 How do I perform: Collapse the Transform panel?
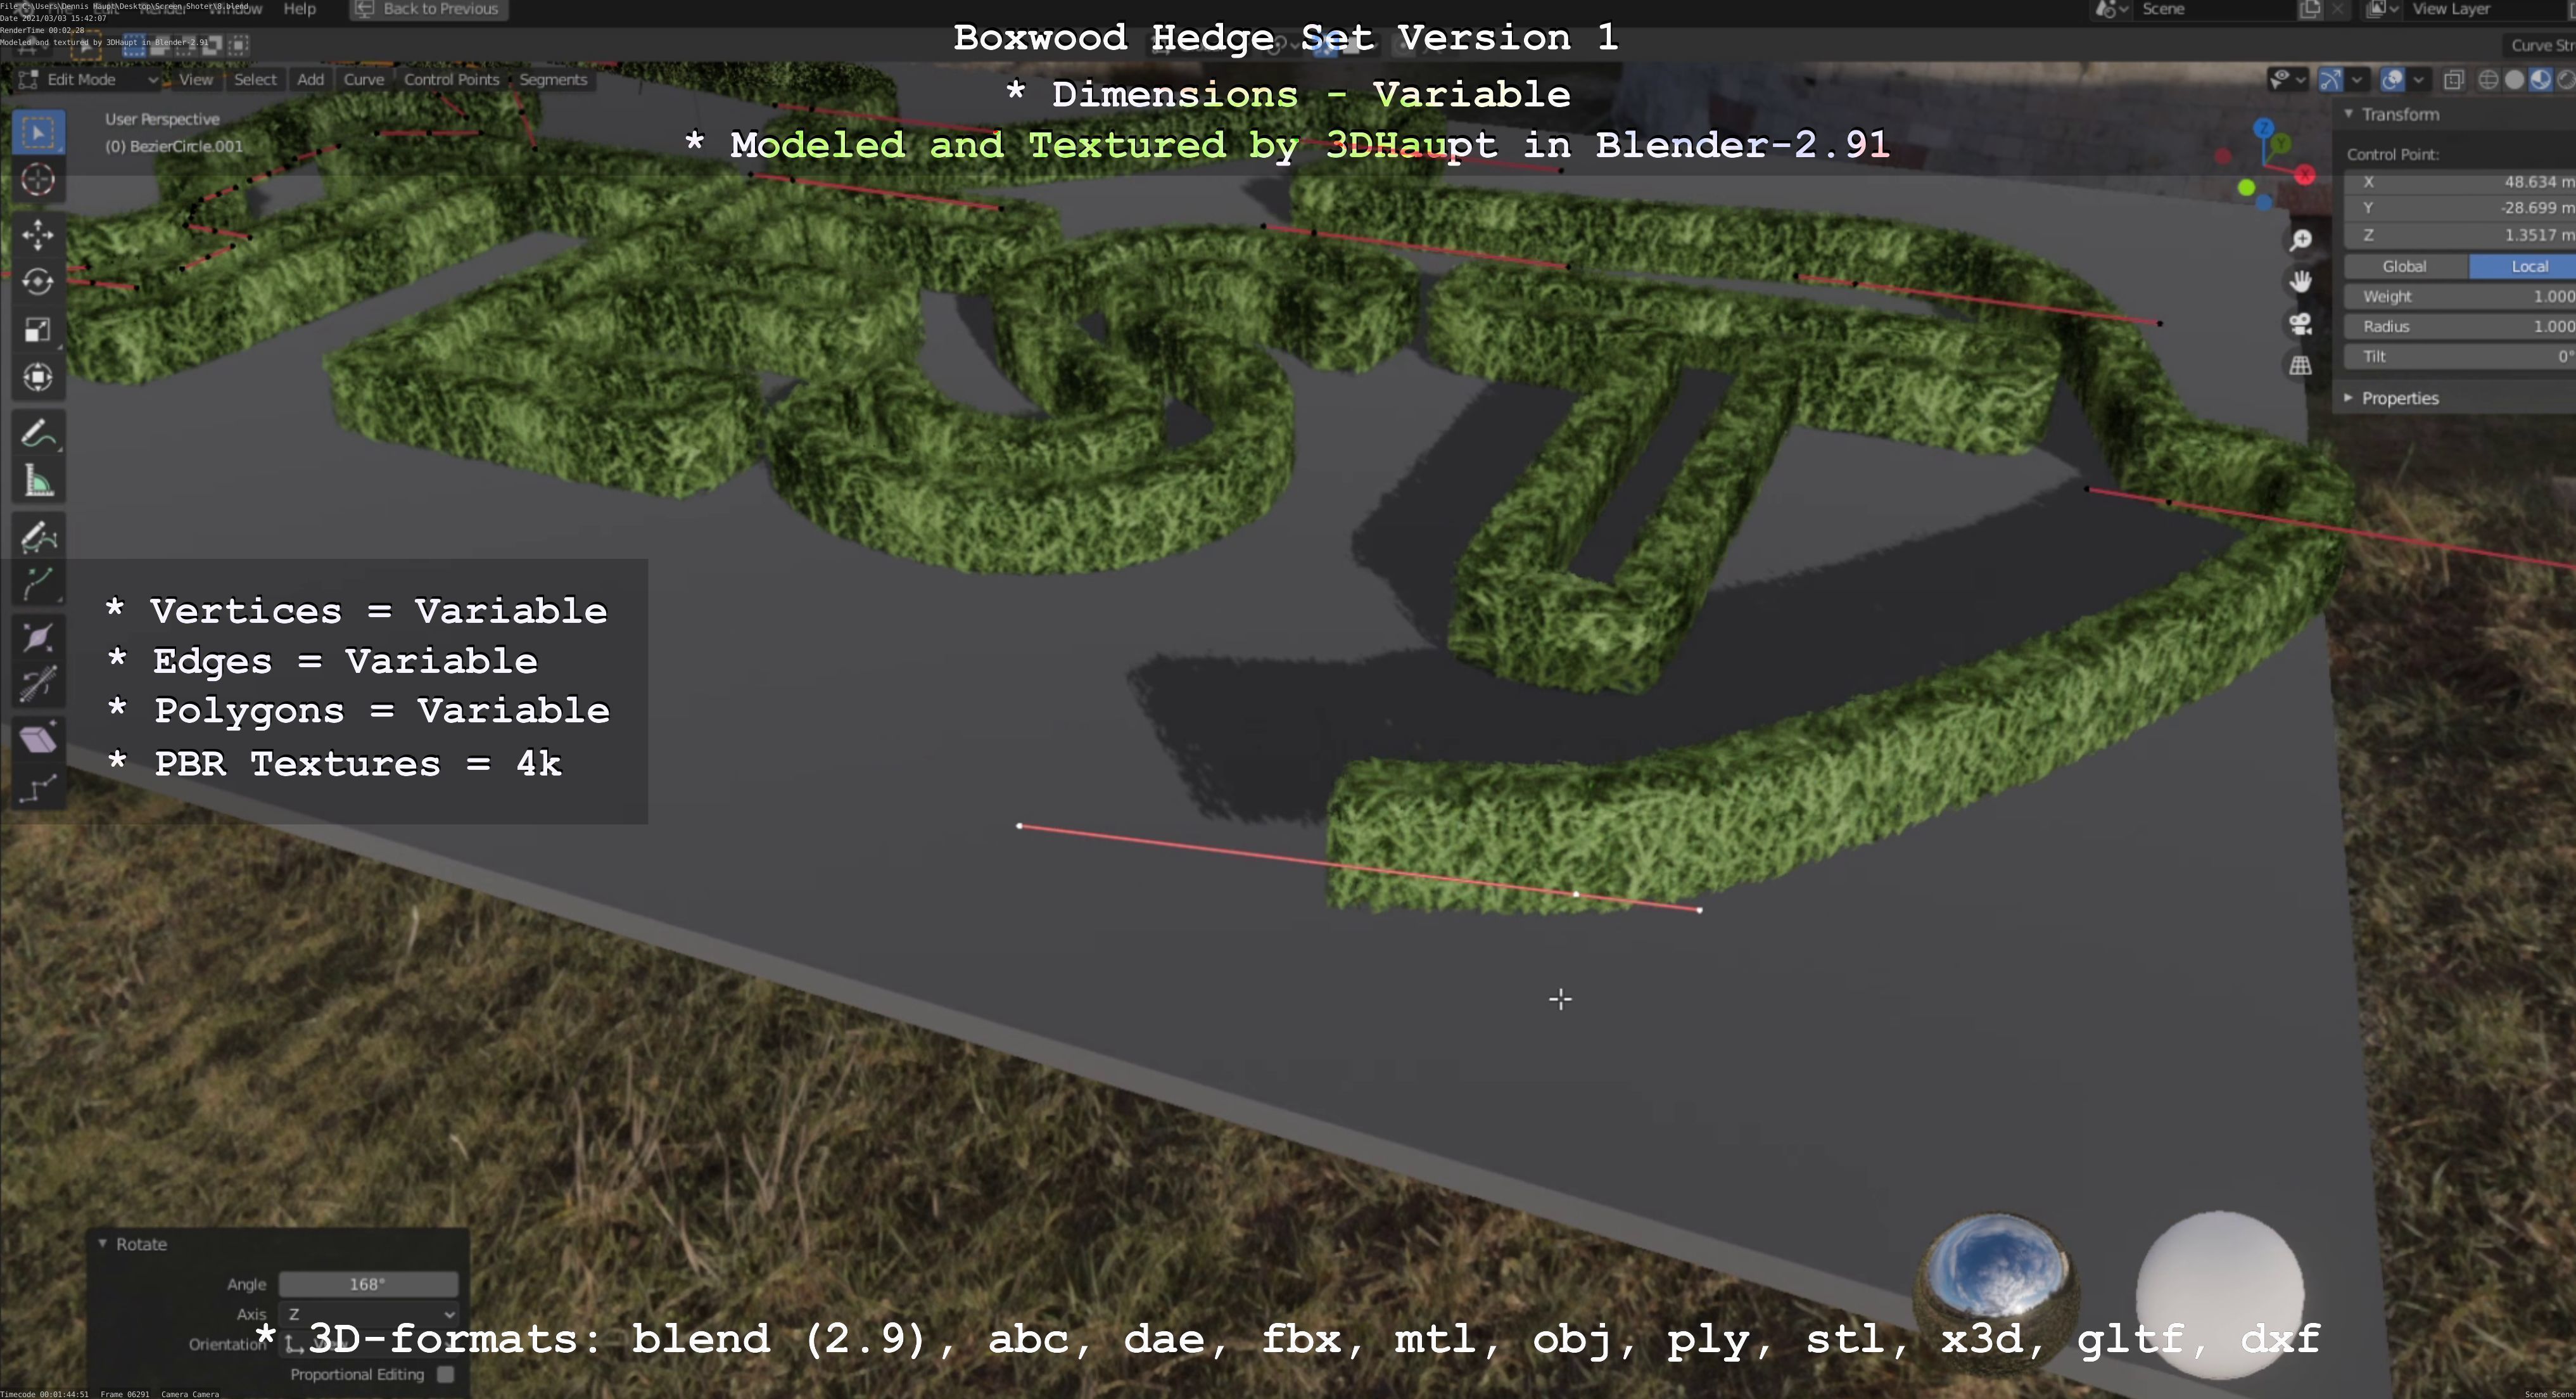point(2349,114)
